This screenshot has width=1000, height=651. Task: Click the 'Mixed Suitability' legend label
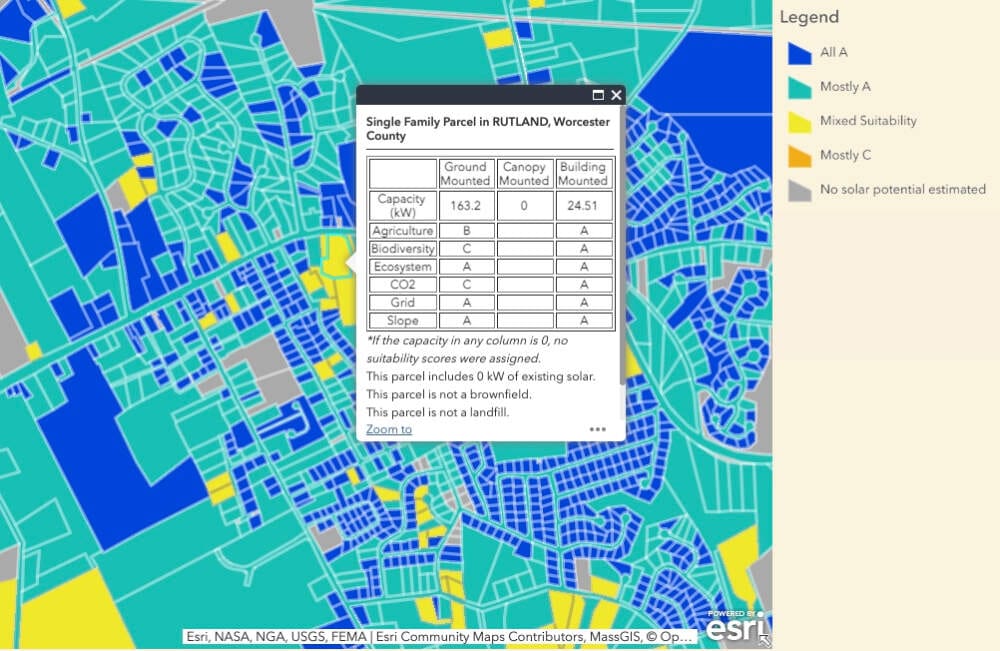[868, 121]
